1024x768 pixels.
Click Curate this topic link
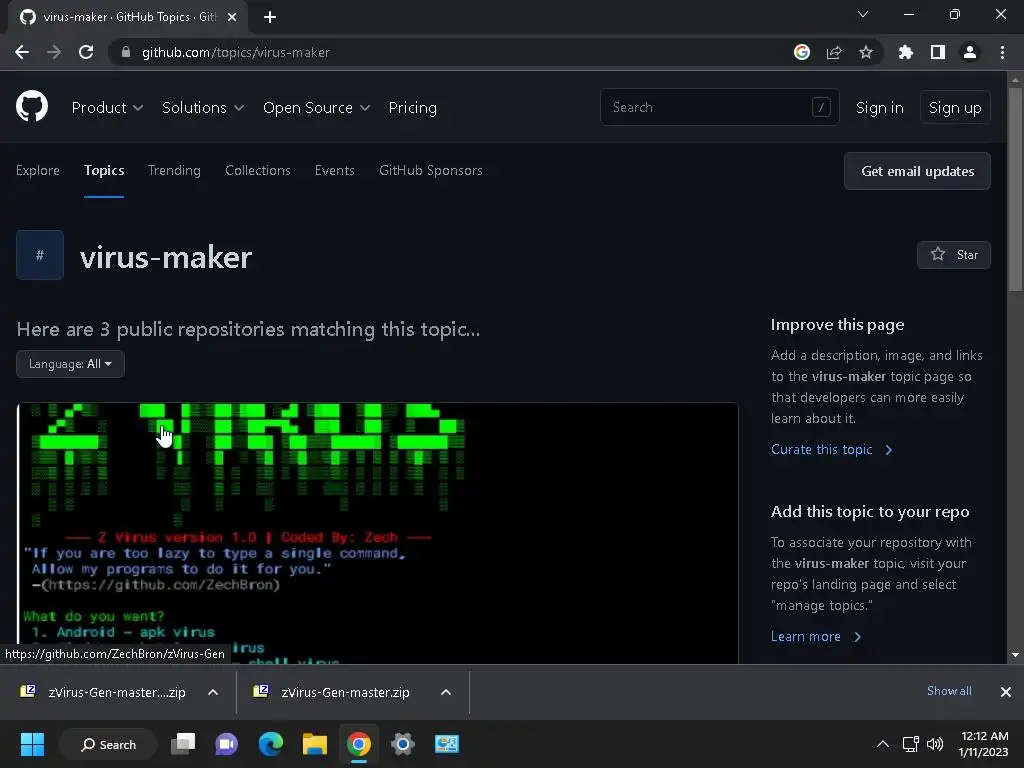pyautogui.click(x=831, y=449)
